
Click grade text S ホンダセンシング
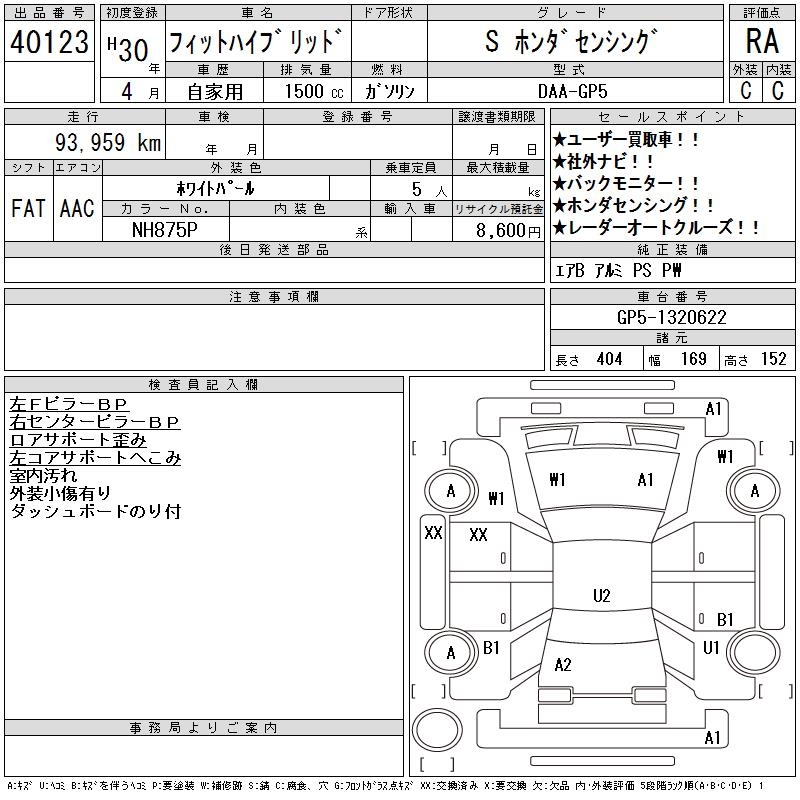(x=570, y=41)
